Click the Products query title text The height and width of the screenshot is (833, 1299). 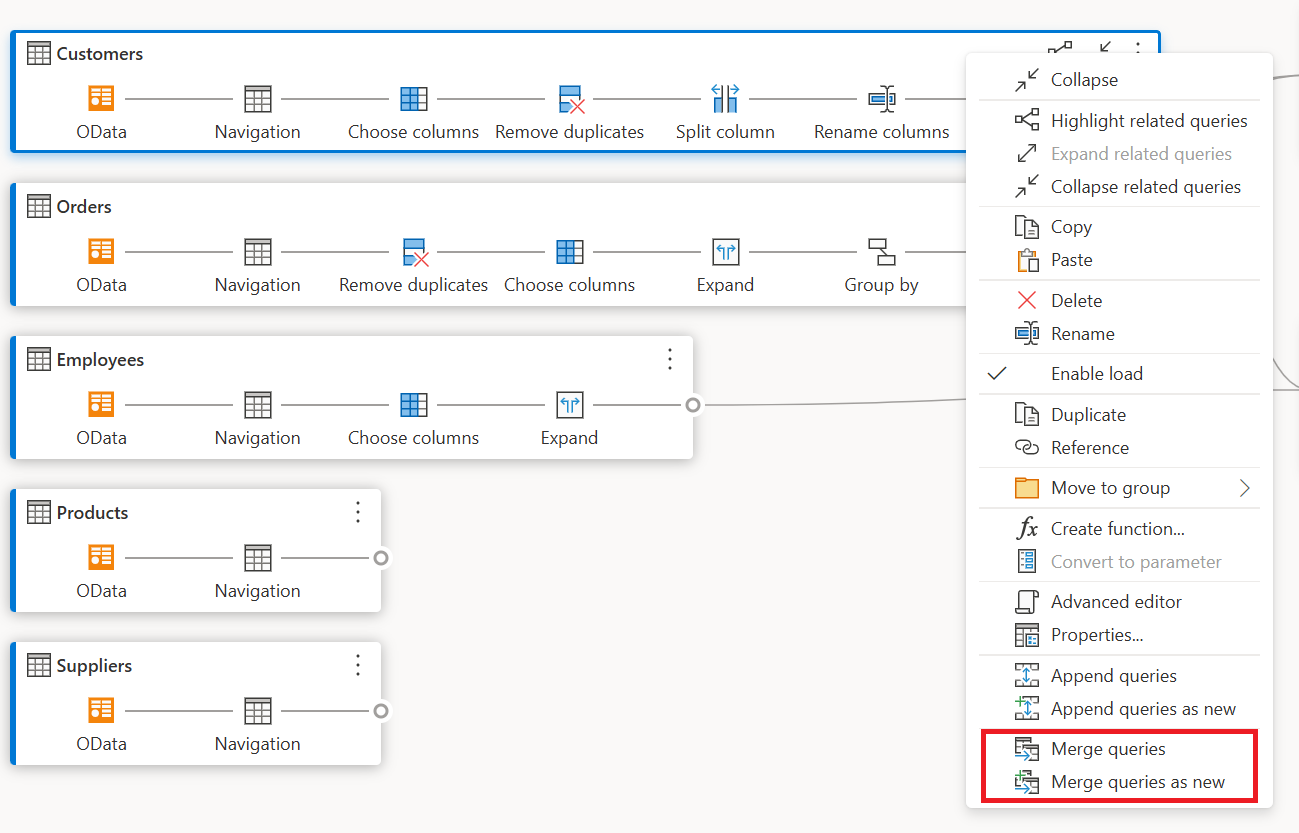[x=93, y=513]
